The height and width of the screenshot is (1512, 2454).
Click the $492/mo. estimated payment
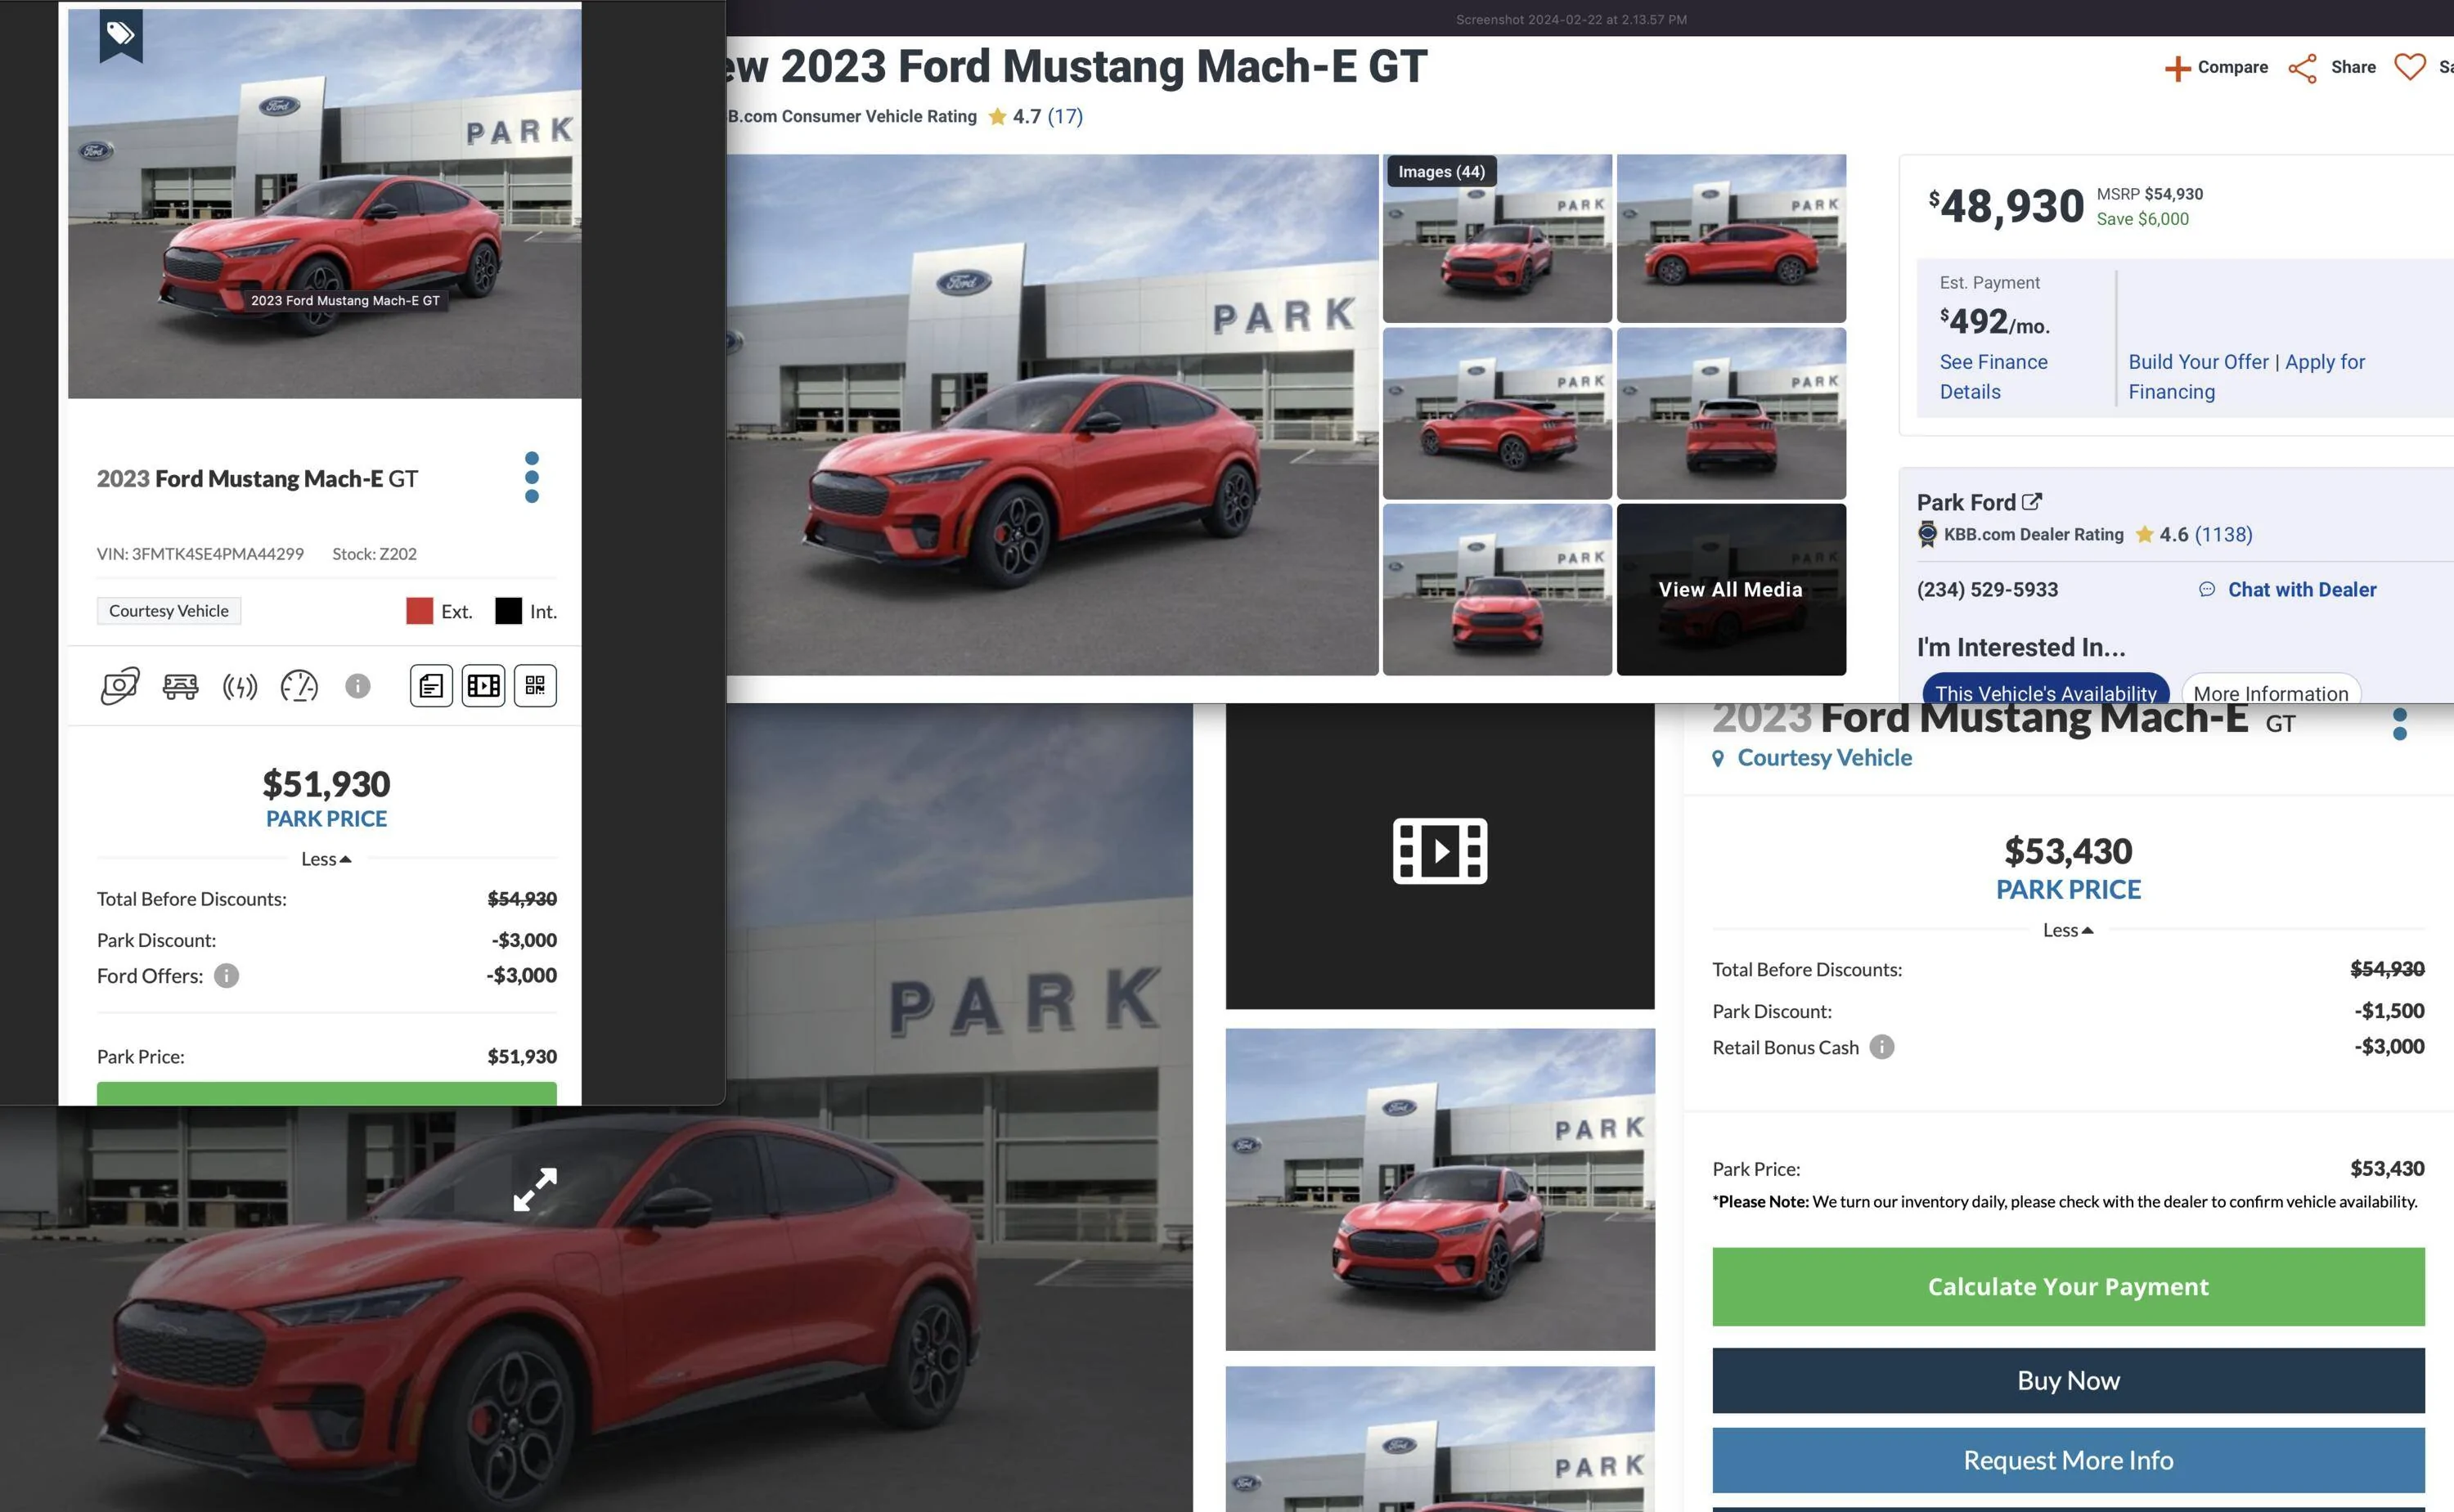coord(1994,322)
